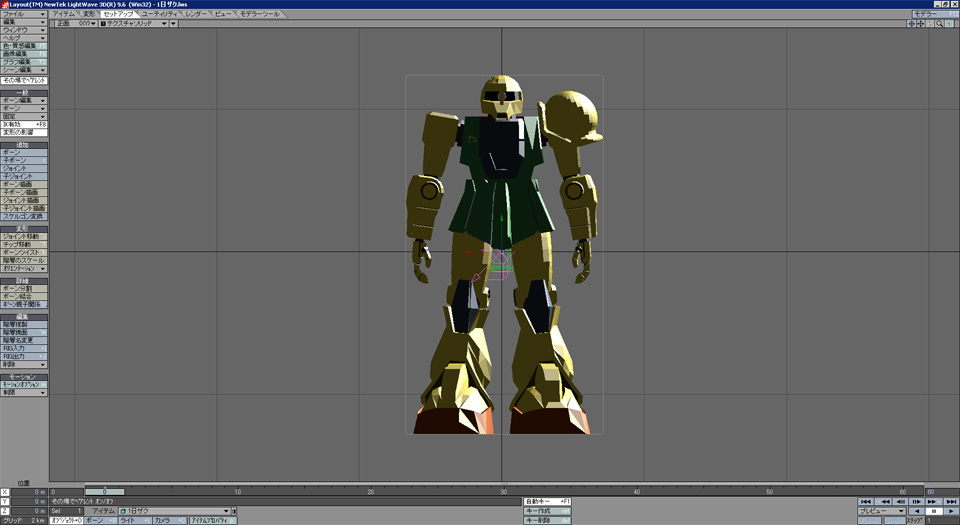Open the ヘルプ (Help) menu dropdown

click(24, 38)
